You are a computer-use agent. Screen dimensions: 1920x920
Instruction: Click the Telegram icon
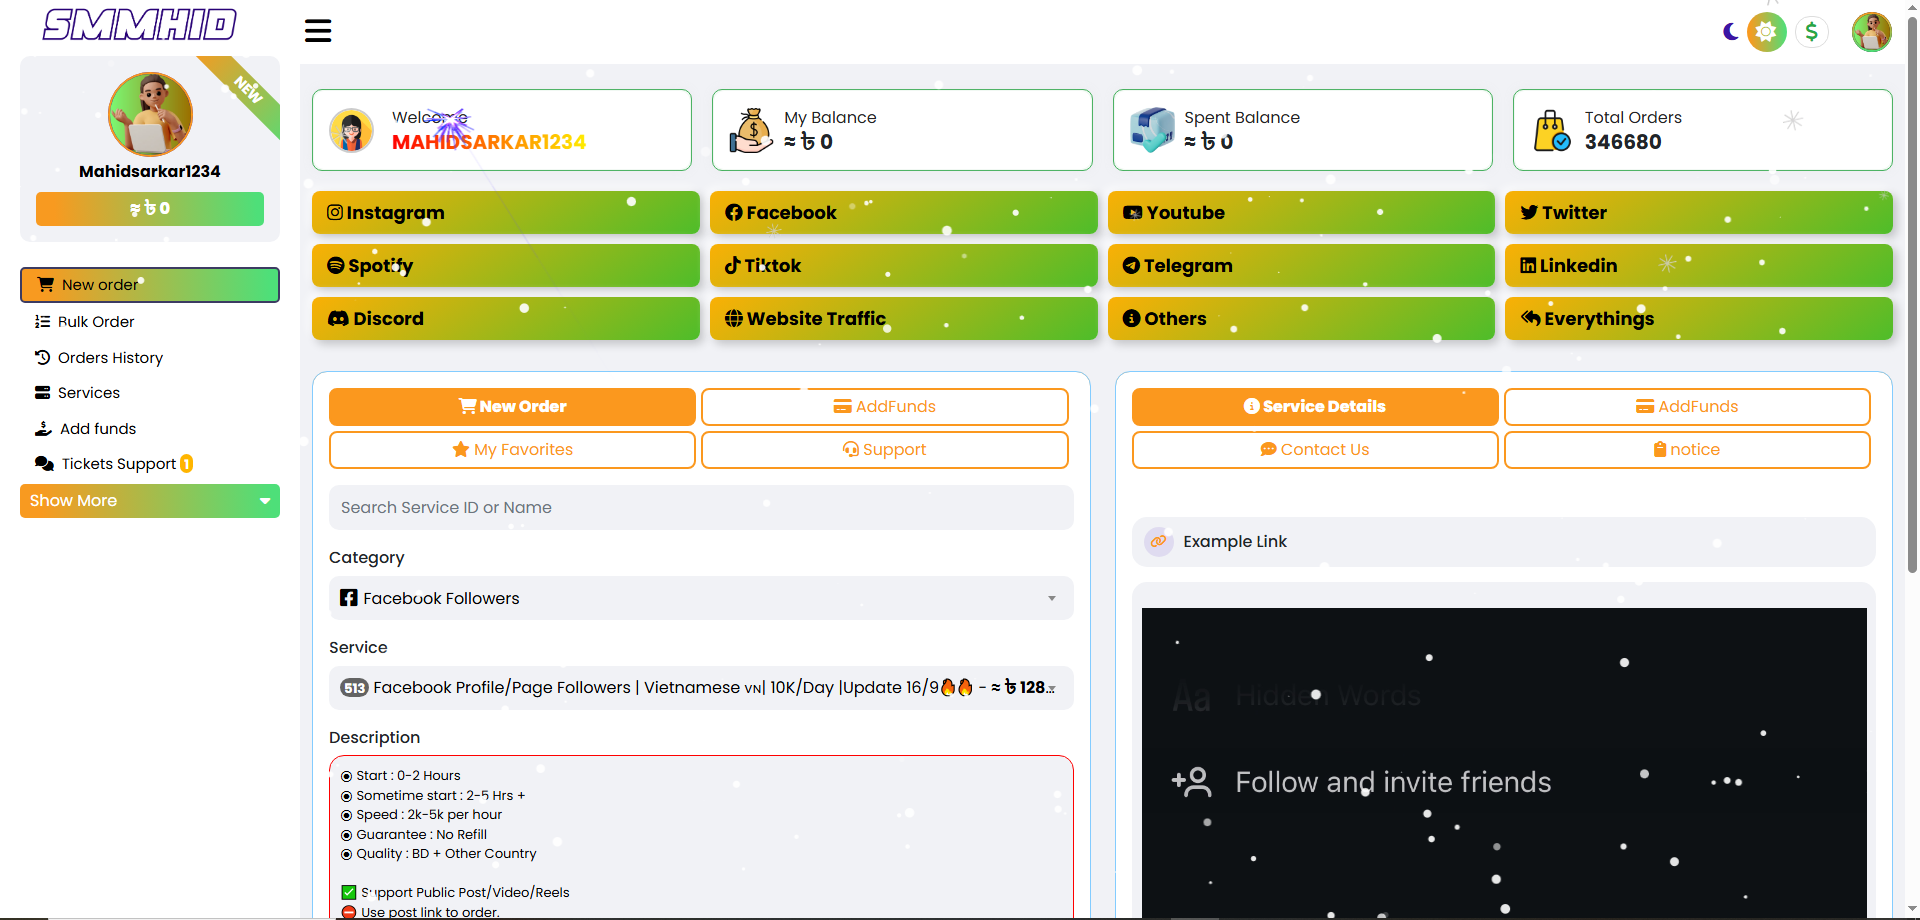1131,266
